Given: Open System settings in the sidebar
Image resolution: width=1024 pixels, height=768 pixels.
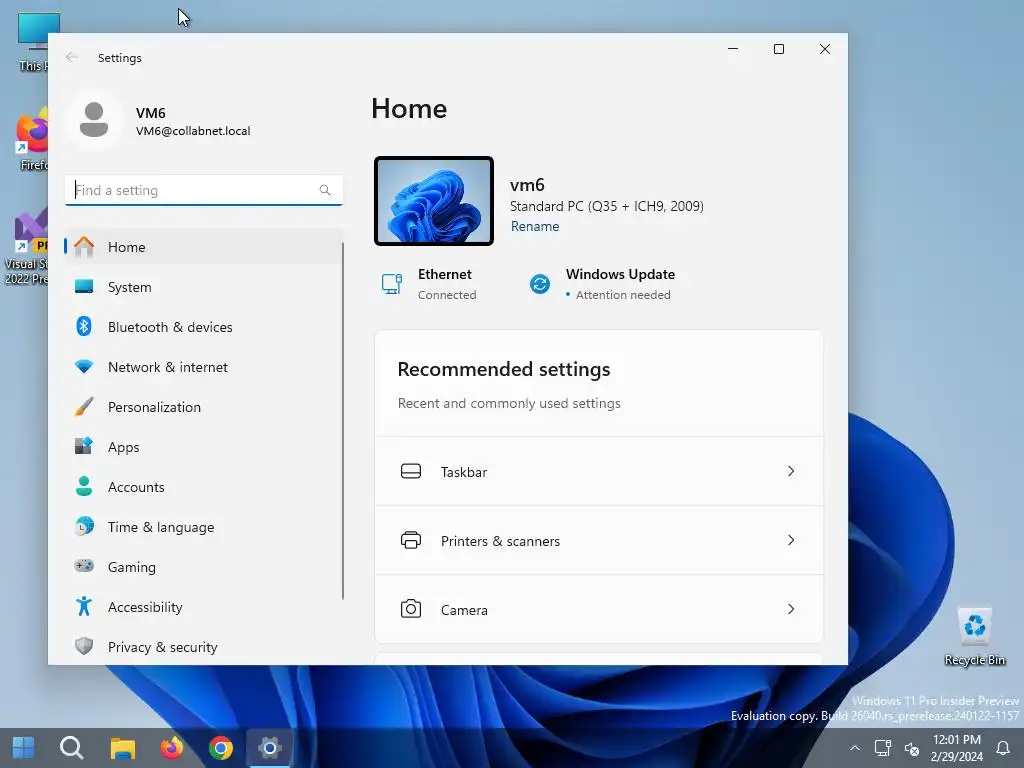Looking at the screenshot, I should tap(203, 287).
